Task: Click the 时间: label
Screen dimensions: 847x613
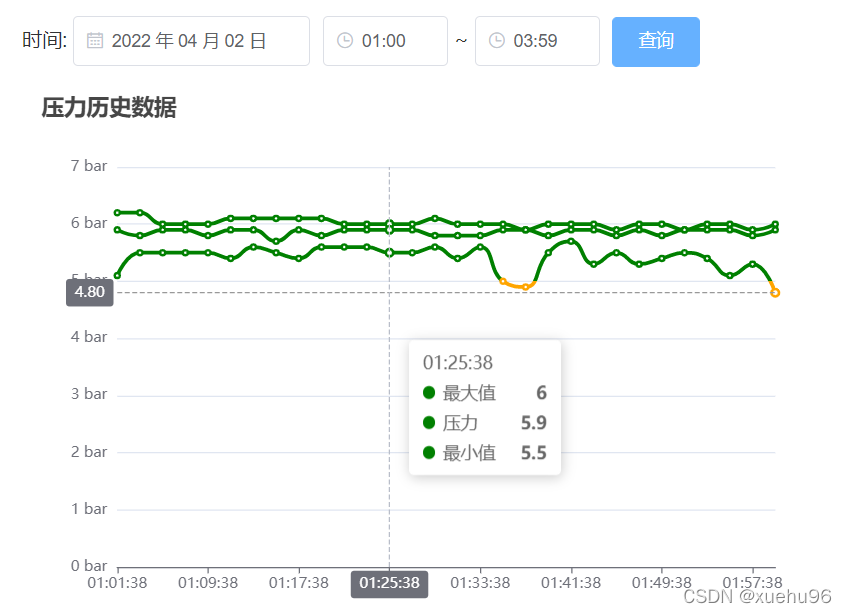Action: [x=44, y=40]
